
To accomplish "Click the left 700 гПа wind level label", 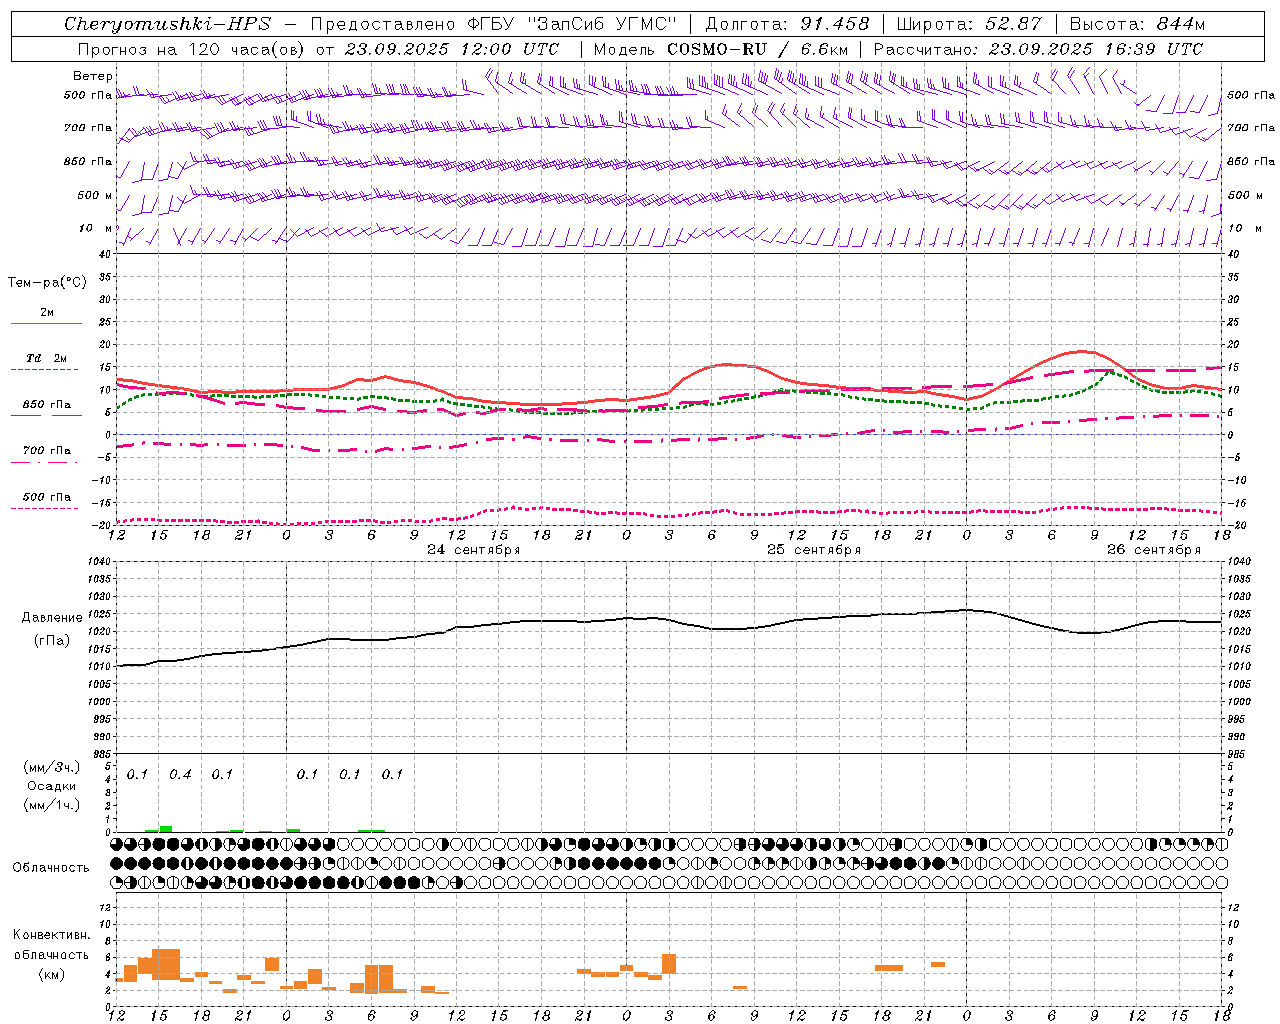I will coord(88,128).
